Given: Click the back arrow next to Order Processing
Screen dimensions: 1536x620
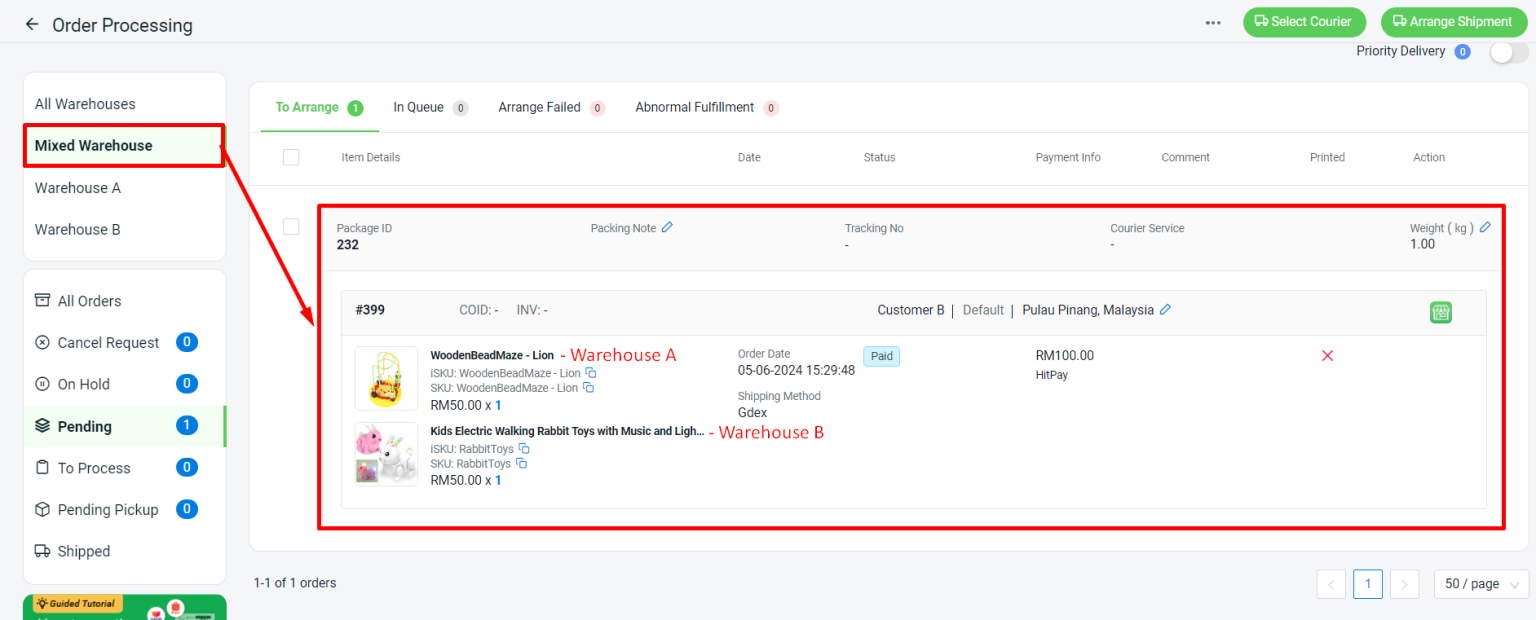Looking at the screenshot, I should [31, 23].
